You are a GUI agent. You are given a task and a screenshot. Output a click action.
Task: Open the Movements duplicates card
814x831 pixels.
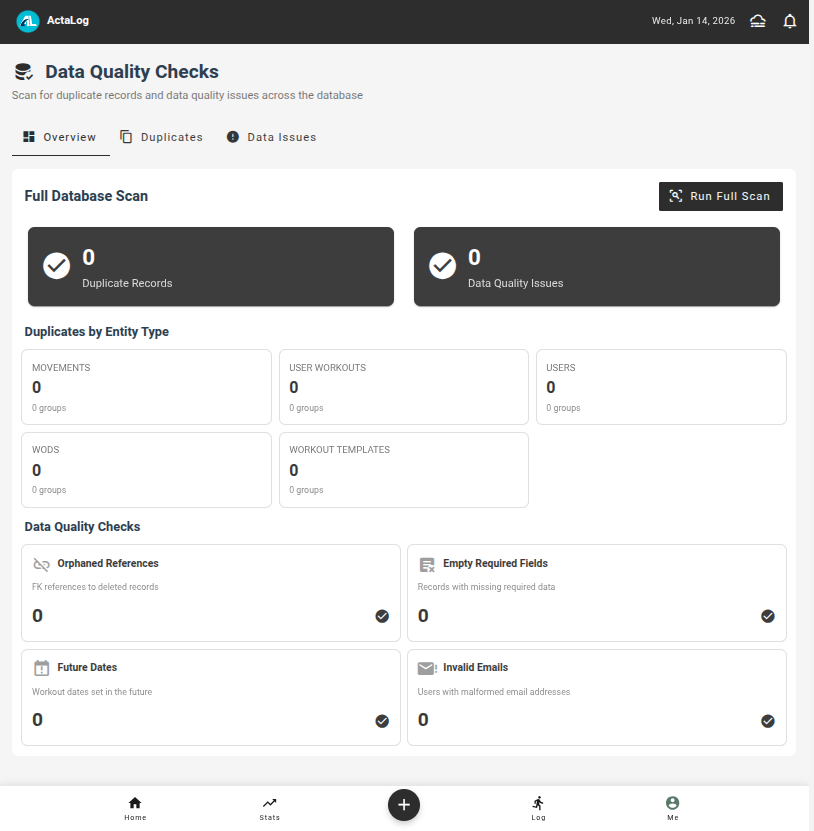146,387
